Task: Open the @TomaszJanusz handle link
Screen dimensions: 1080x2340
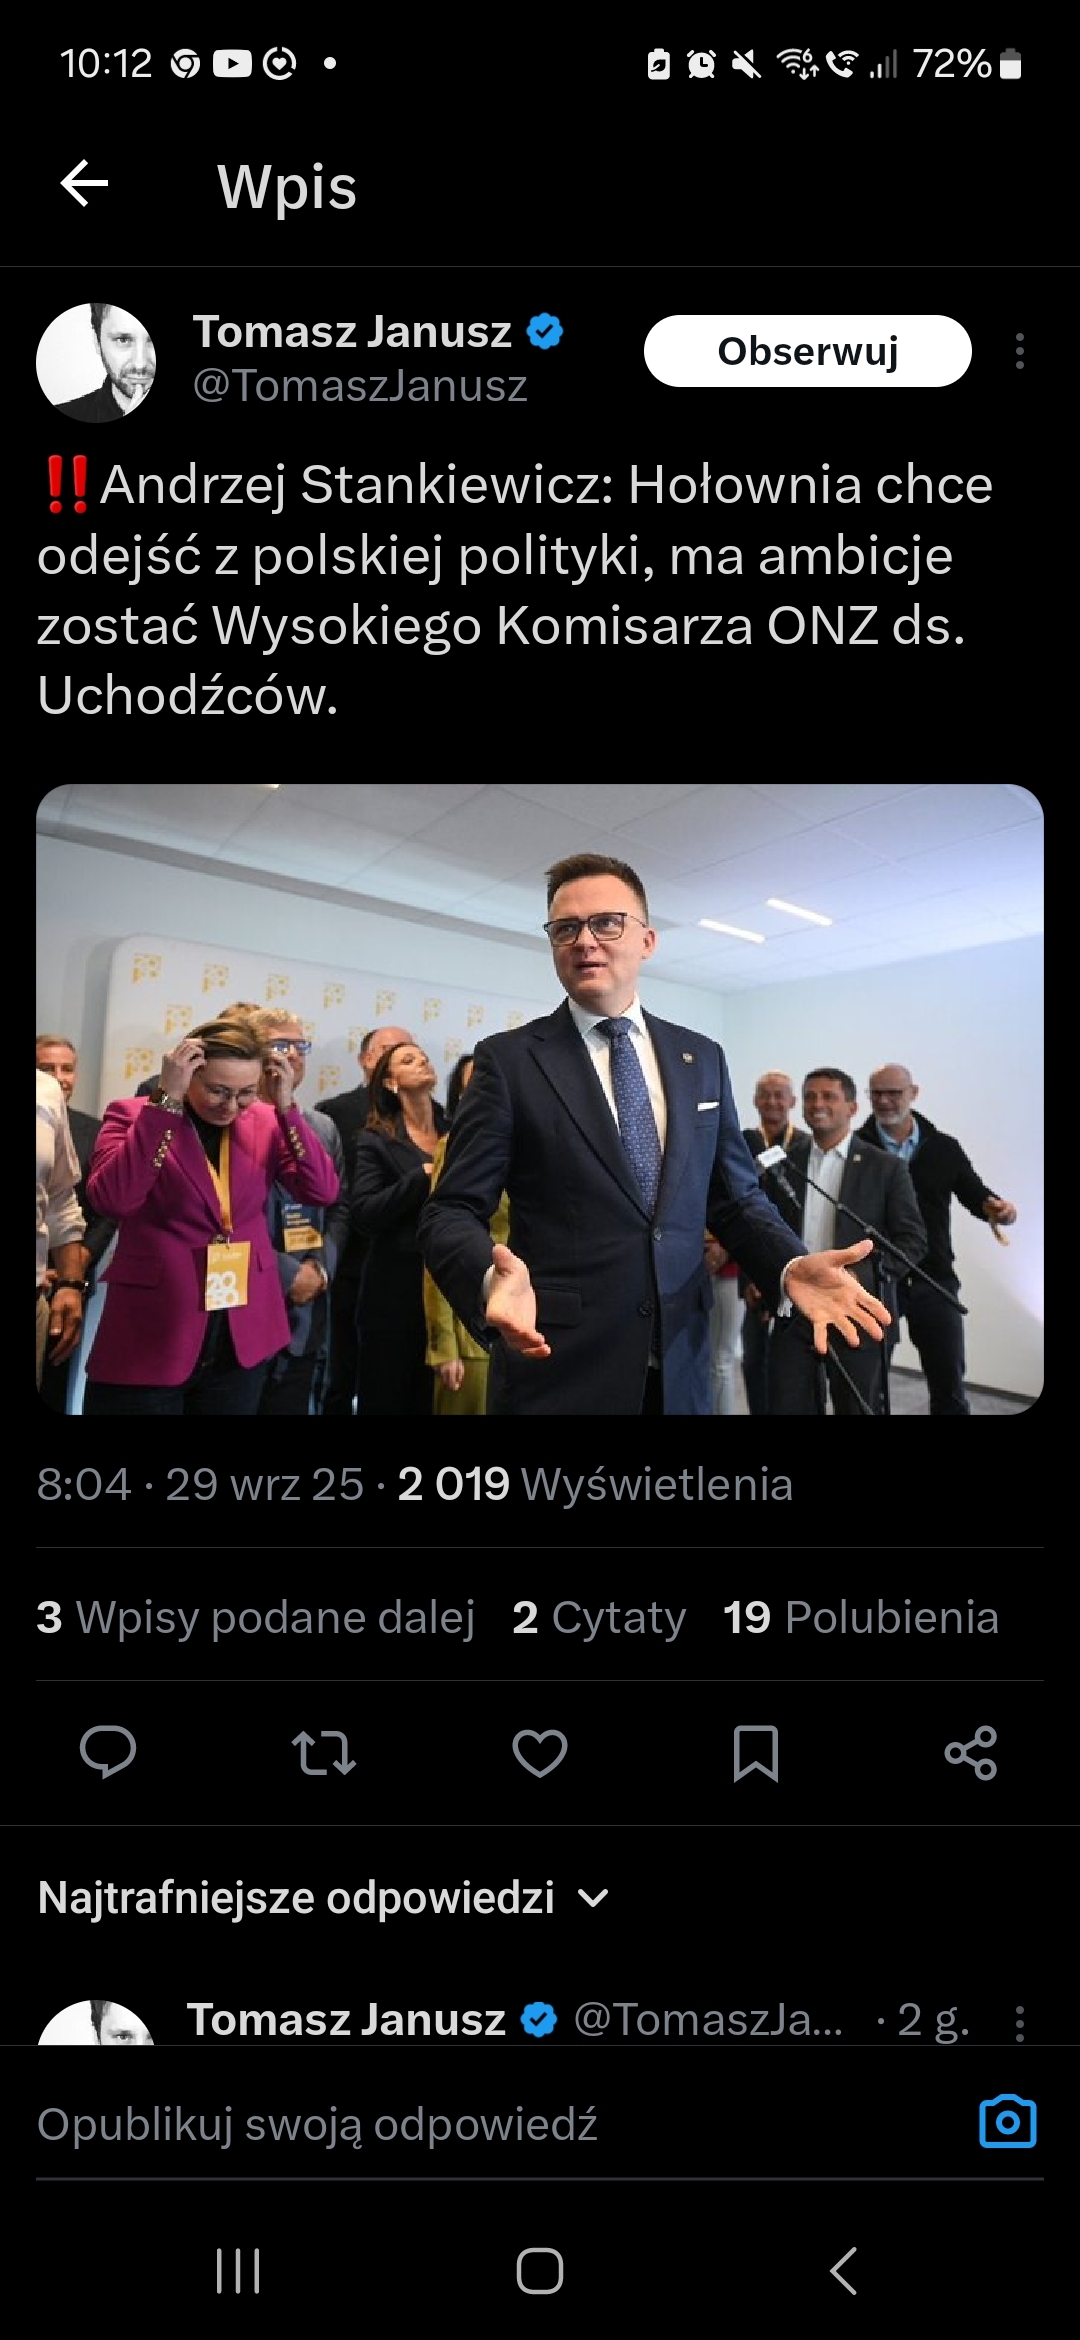Action: click(x=360, y=386)
